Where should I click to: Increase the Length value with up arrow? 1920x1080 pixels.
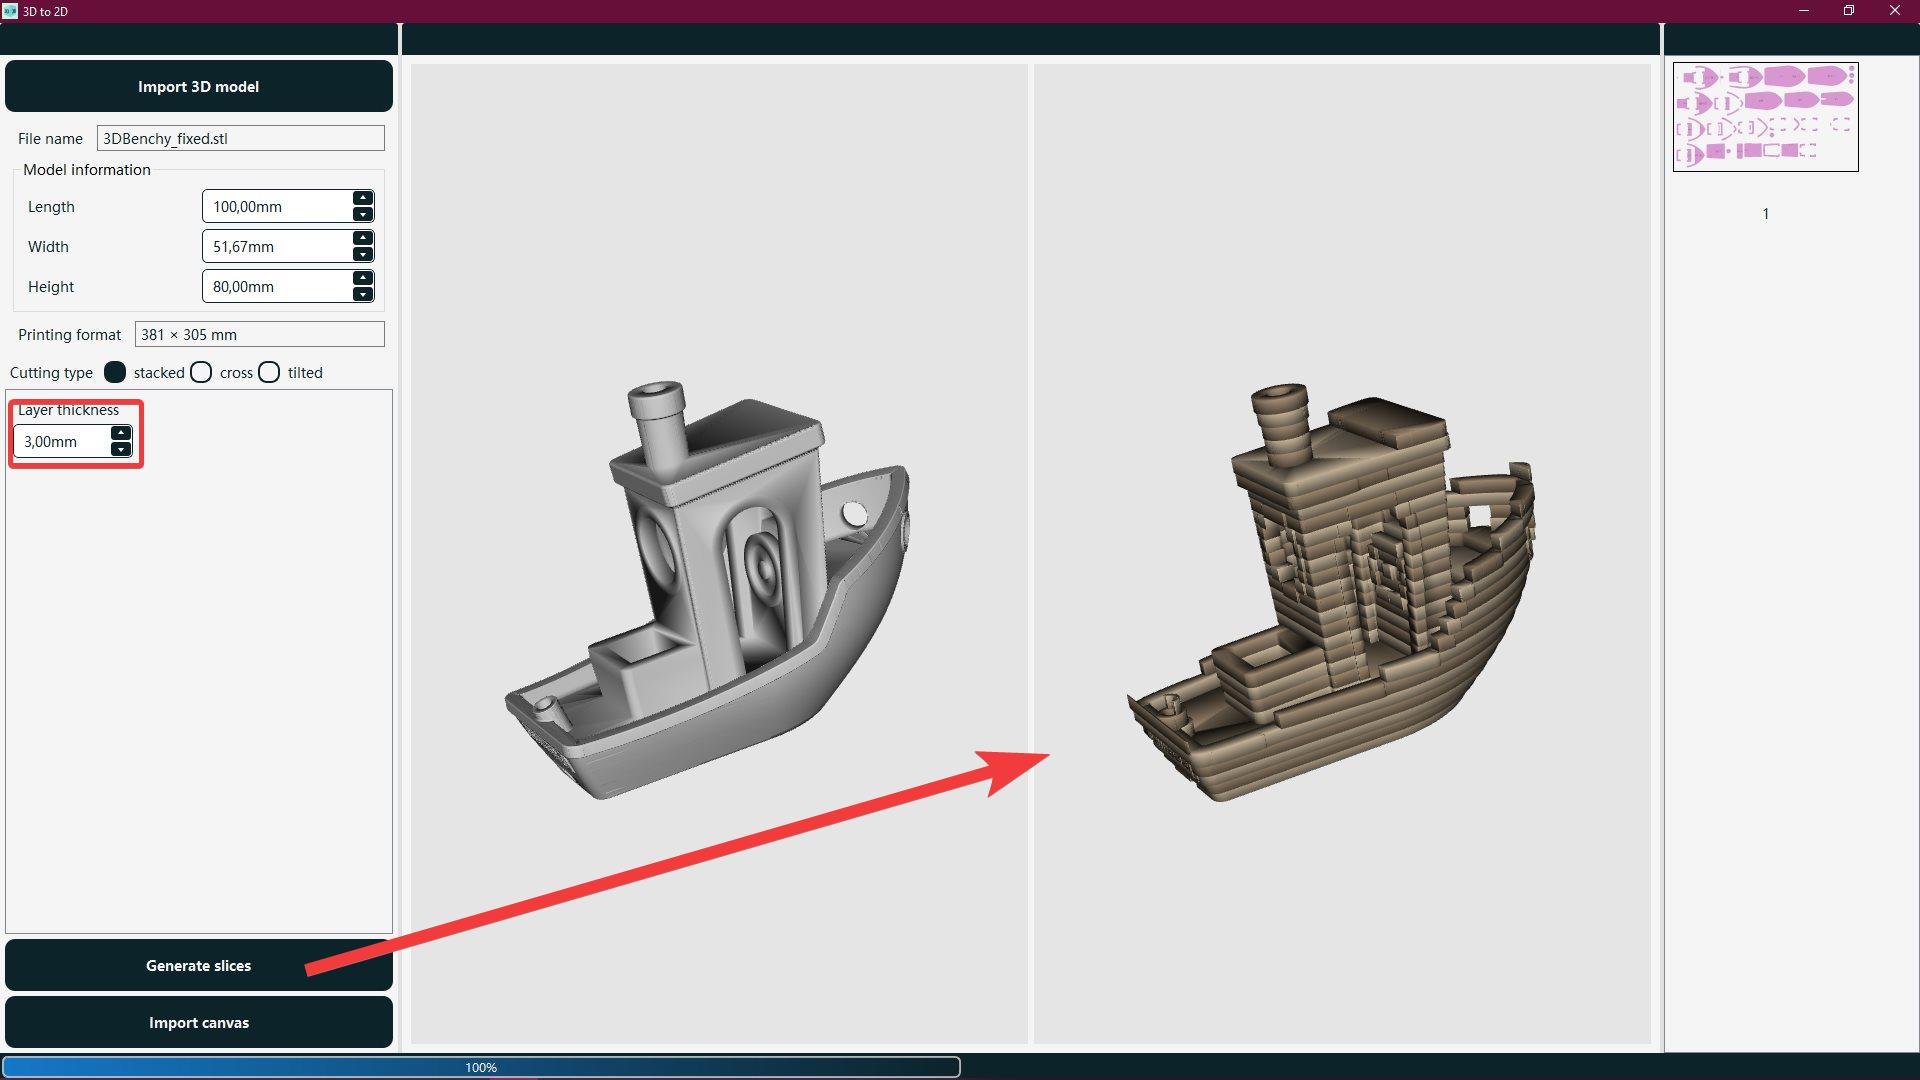point(363,198)
